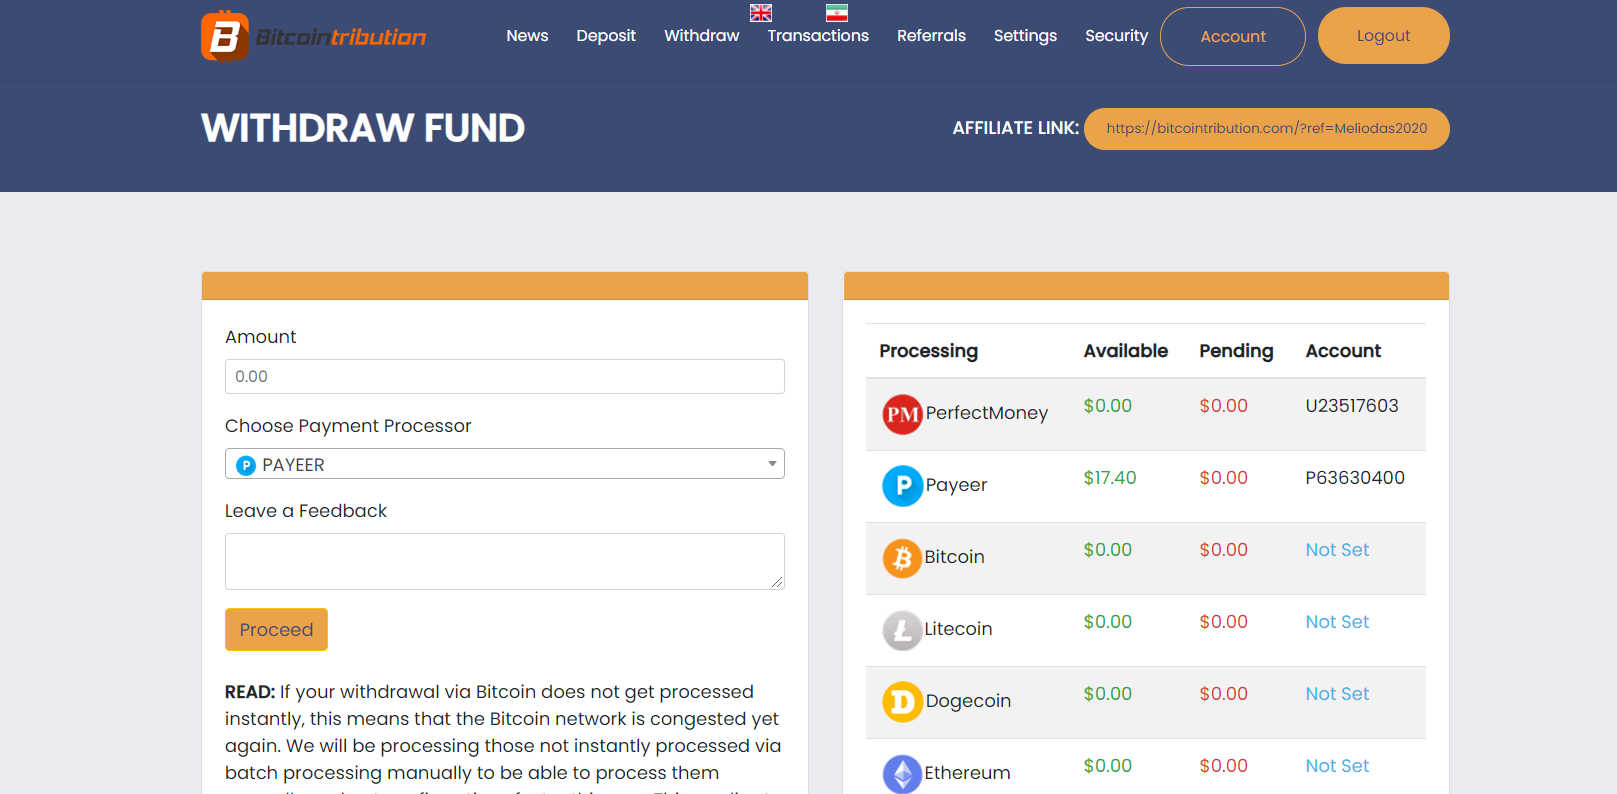View the Transactions page
Screen dimensions: 1617x794
818,36
